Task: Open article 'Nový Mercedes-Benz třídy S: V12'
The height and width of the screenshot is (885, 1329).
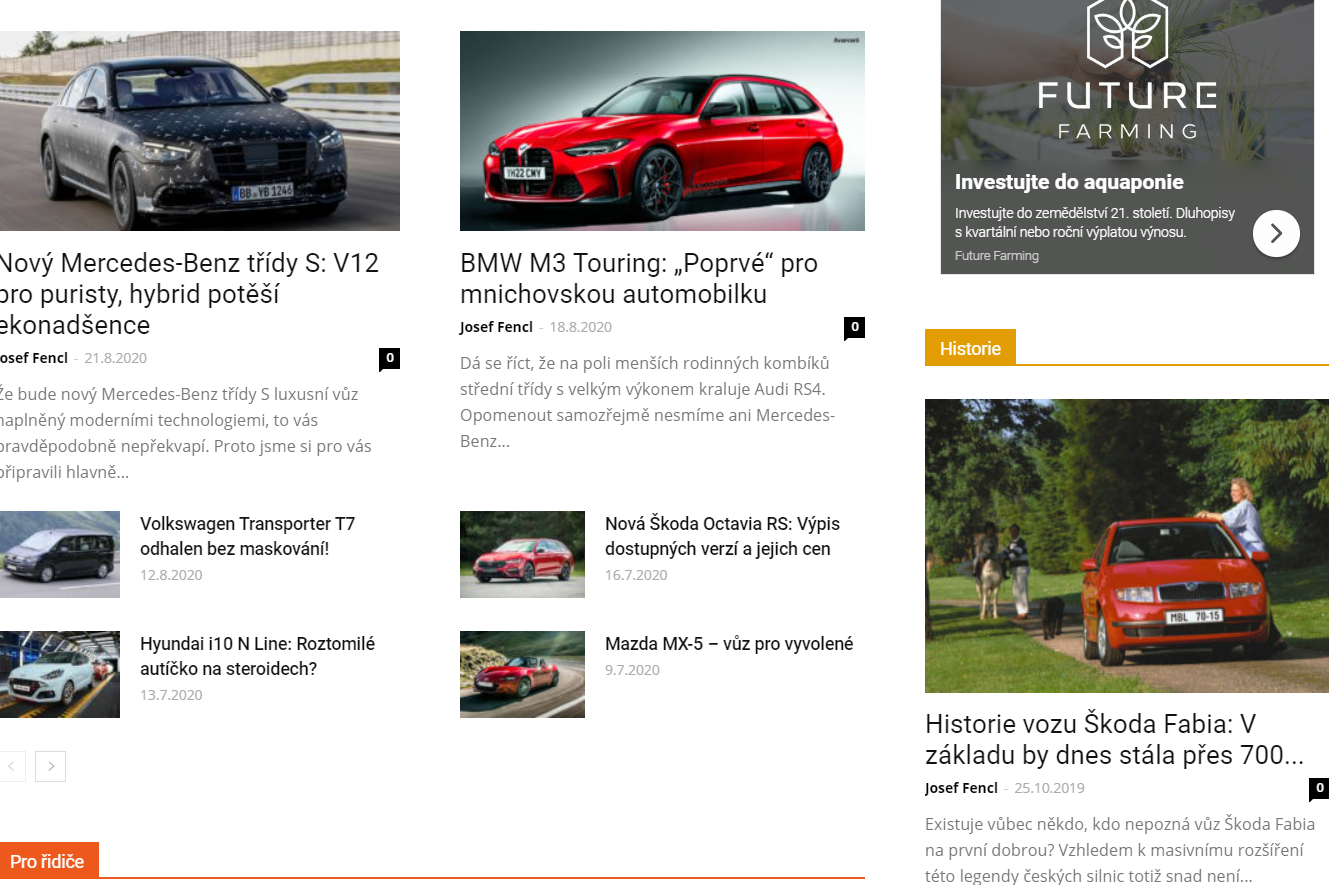Action: (x=189, y=294)
